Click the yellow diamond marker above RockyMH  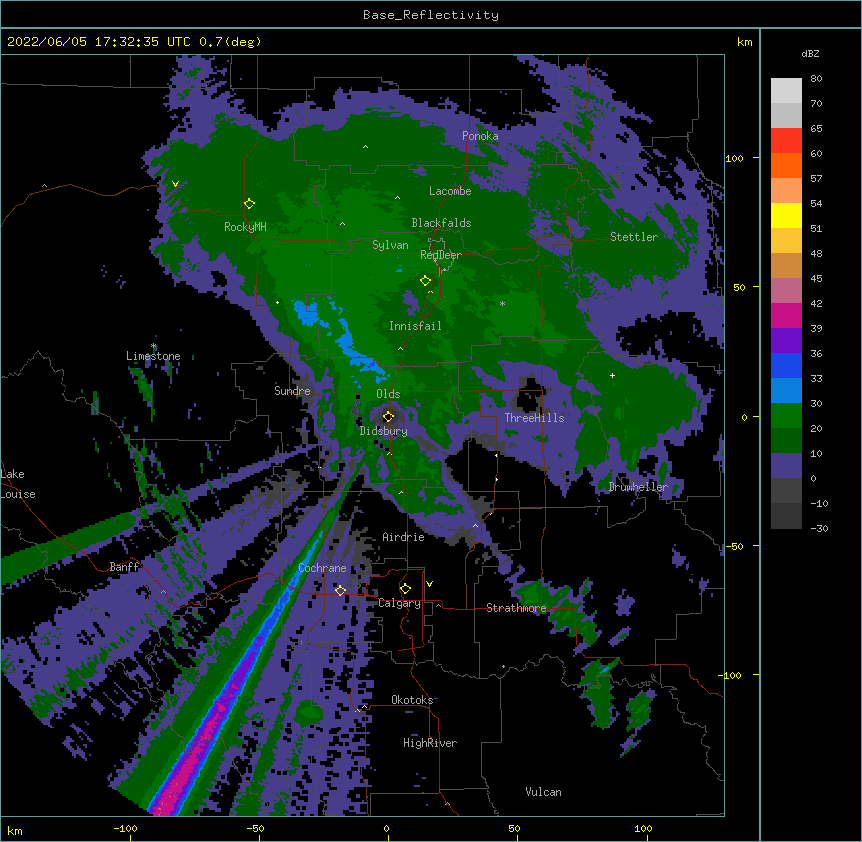pos(249,204)
